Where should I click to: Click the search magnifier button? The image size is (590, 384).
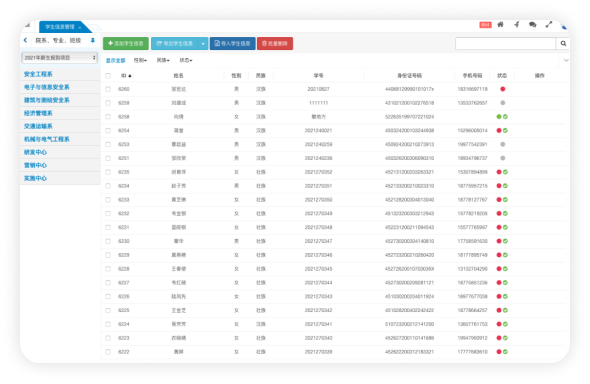(x=563, y=44)
